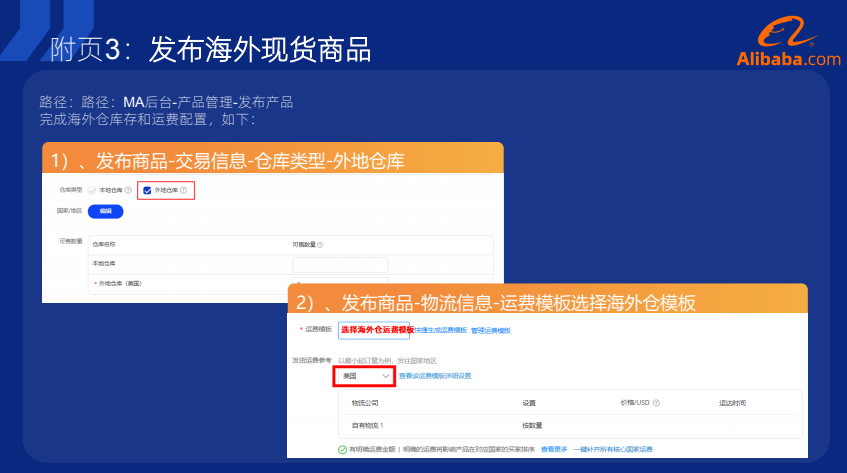Uncheck the 外地仓库 checkbox
Viewport: 847px width, 473px height.
point(147,190)
